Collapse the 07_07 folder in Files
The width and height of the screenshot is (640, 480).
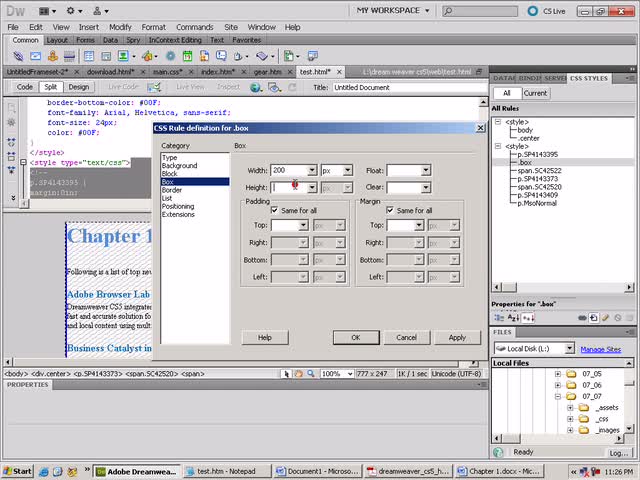tap(558, 396)
